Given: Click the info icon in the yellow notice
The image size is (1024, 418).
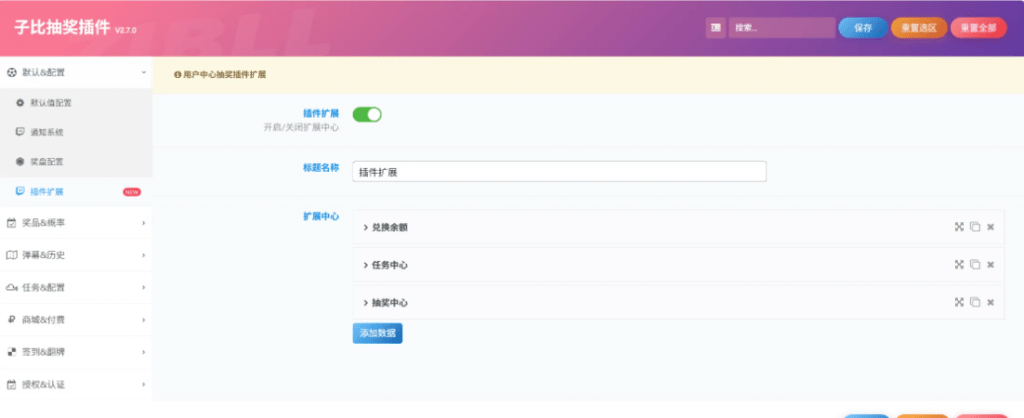Looking at the screenshot, I should [x=177, y=75].
